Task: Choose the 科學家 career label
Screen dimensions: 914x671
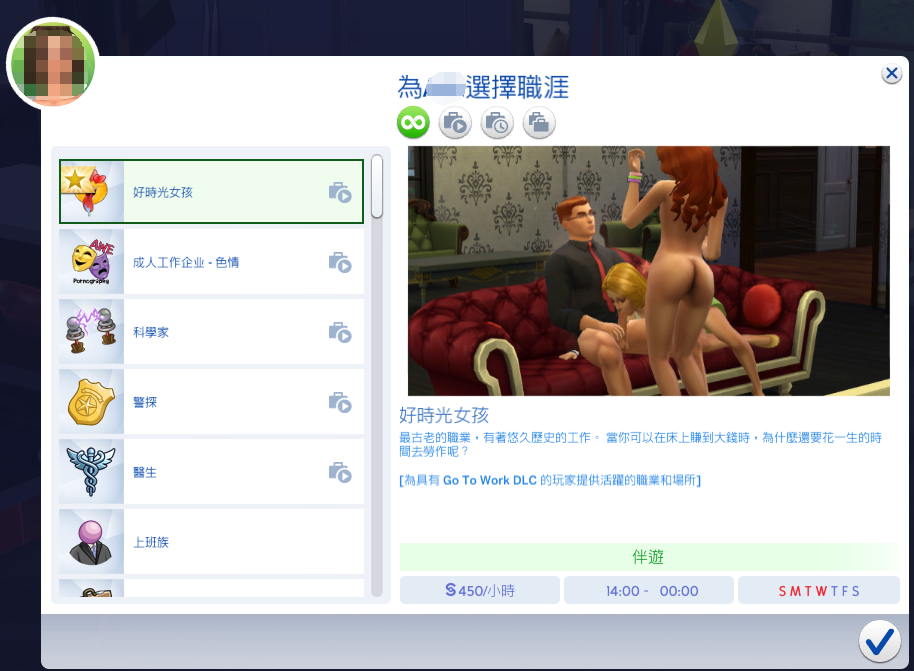Action: 150,332
